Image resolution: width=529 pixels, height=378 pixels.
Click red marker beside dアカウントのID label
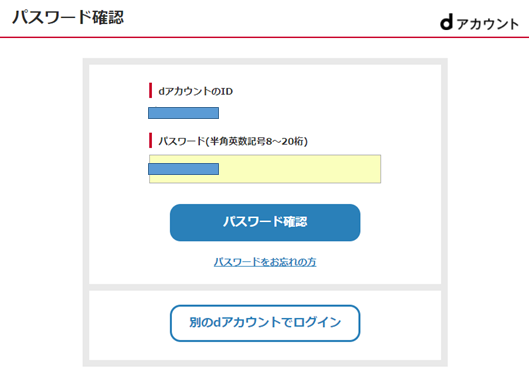pyautogui.click(x=150, y=90)
